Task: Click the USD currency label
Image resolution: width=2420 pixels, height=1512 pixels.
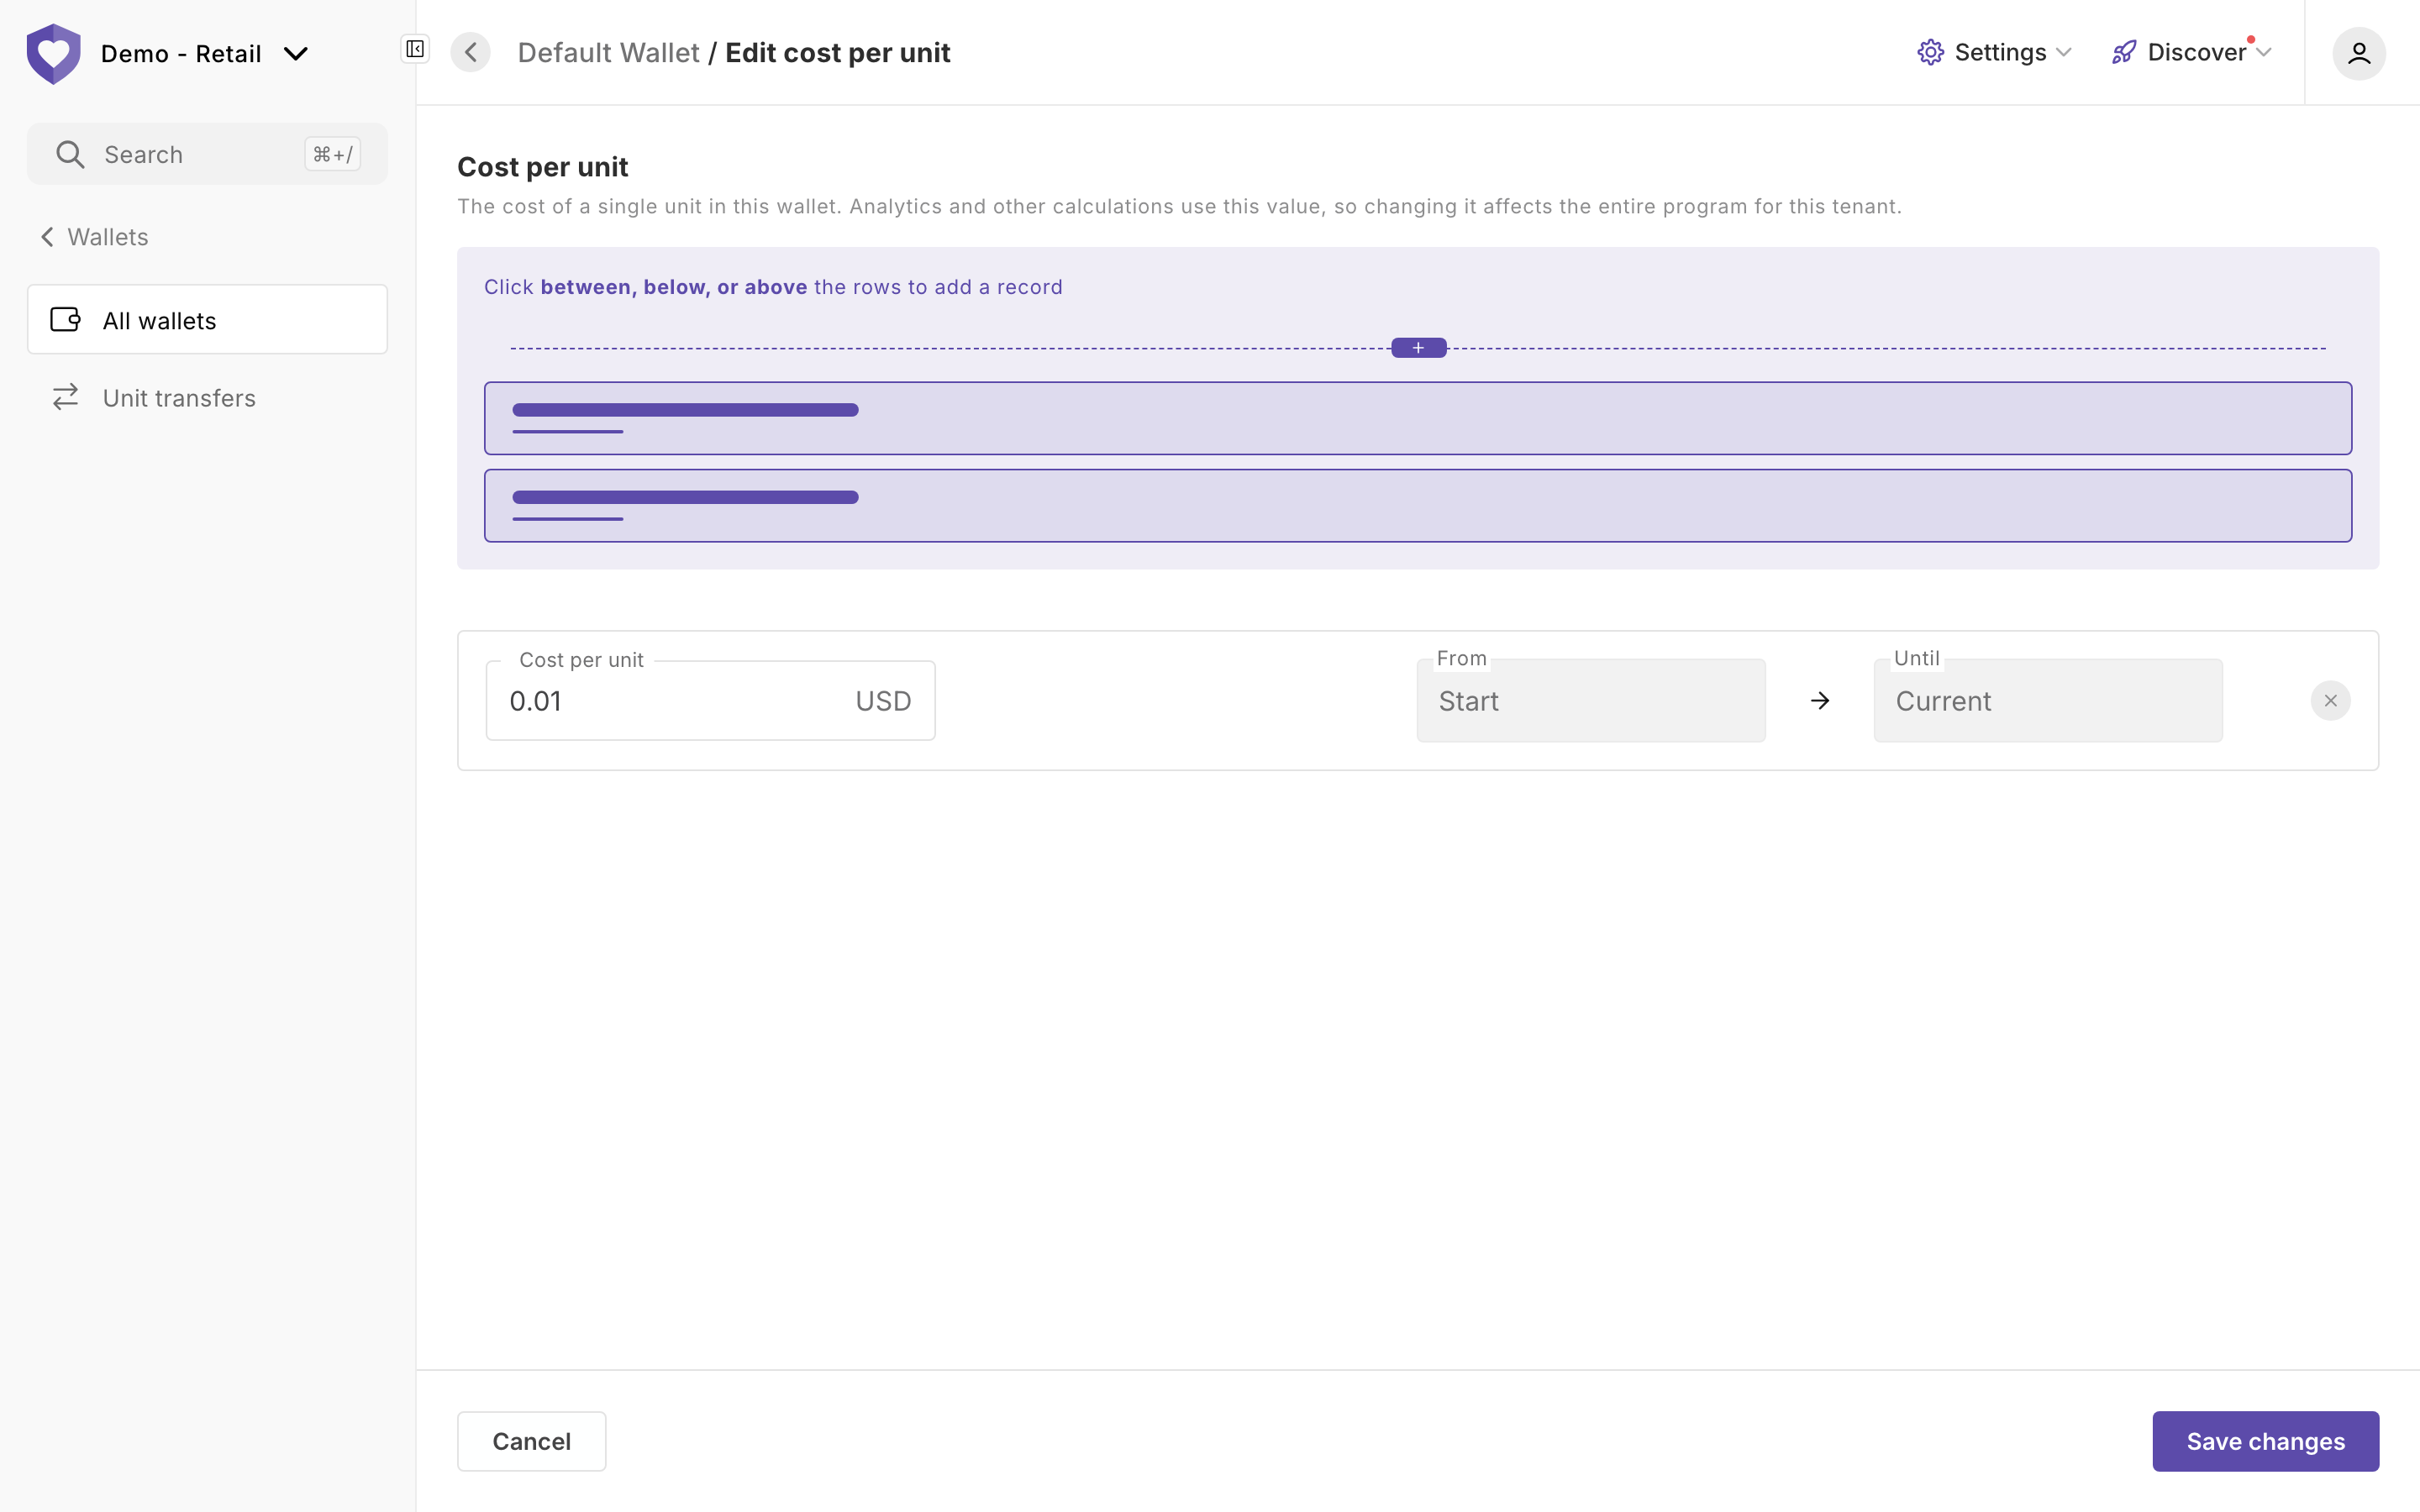Action: [883, 701]
